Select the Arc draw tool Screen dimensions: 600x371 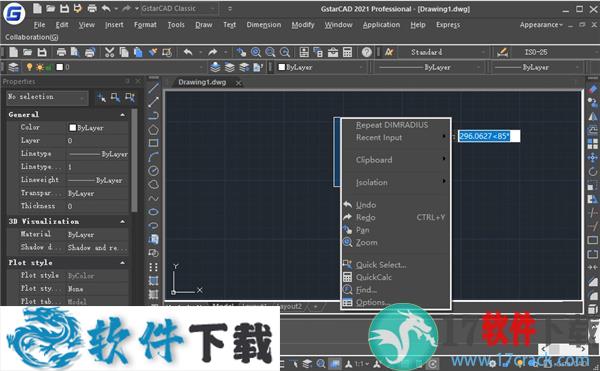pos(153,157)
